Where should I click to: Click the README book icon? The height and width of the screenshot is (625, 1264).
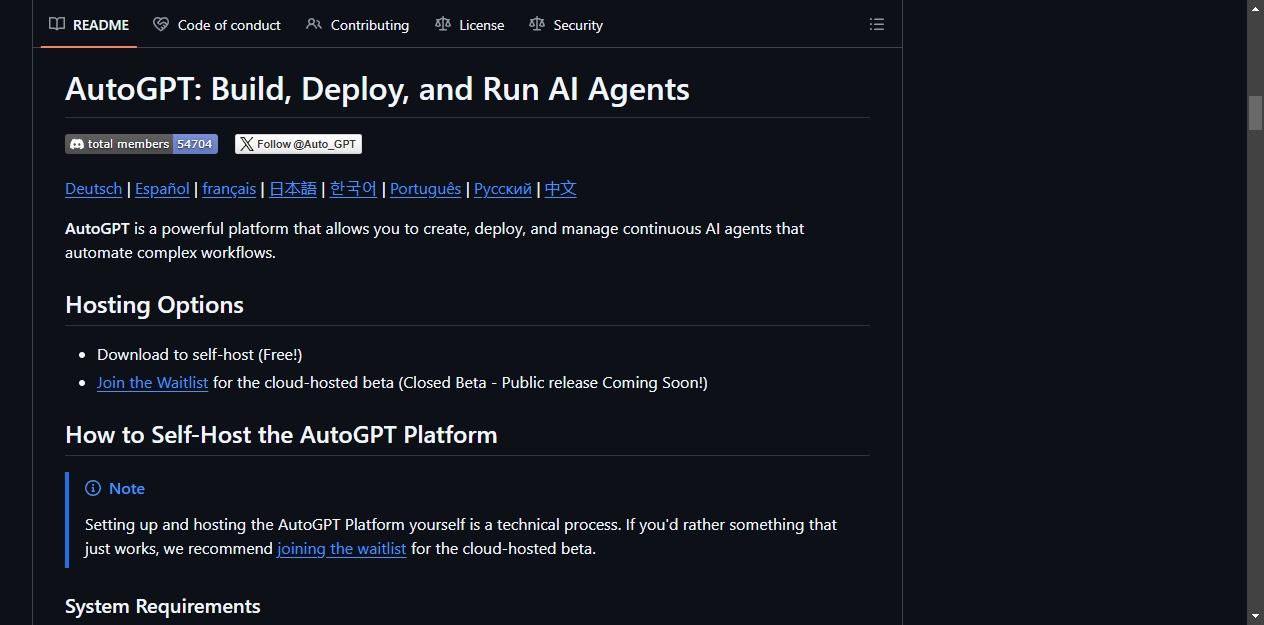[57, 25]
